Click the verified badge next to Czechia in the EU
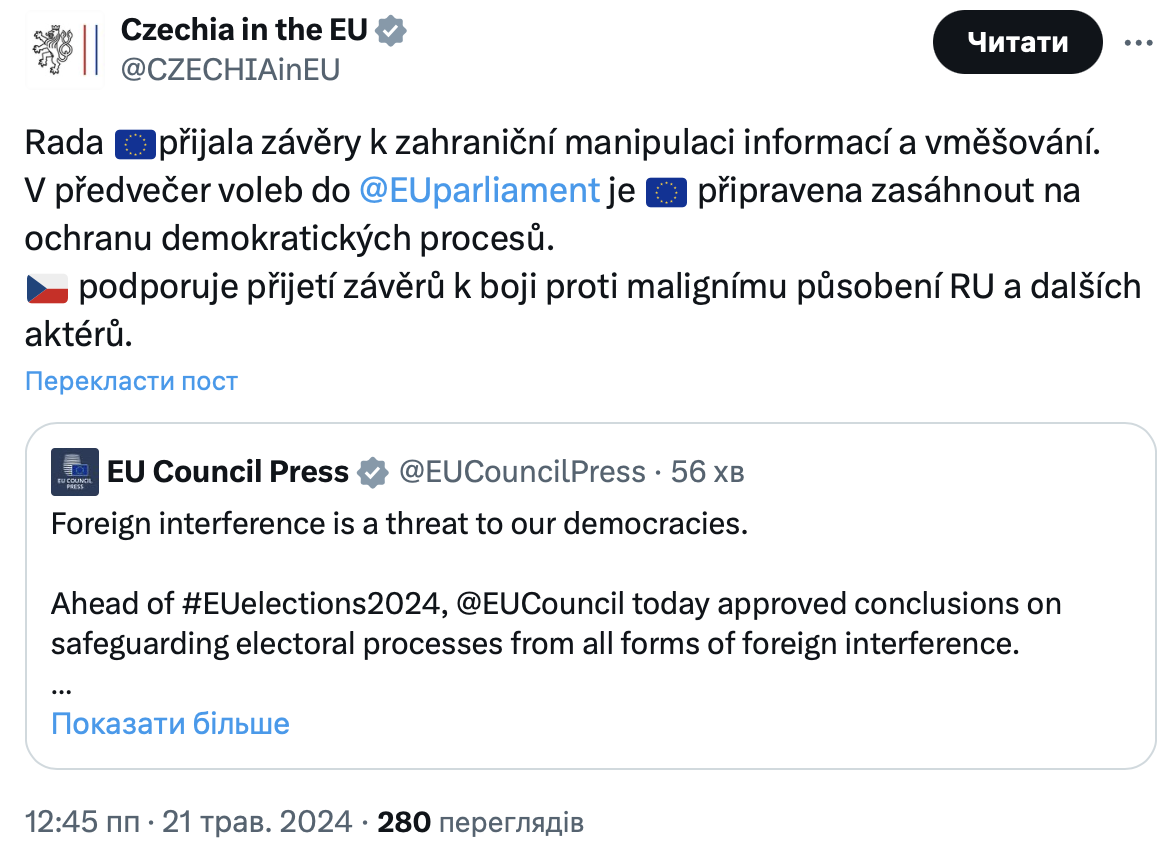This screenshot has height=864, width=1164. [390, 31]
